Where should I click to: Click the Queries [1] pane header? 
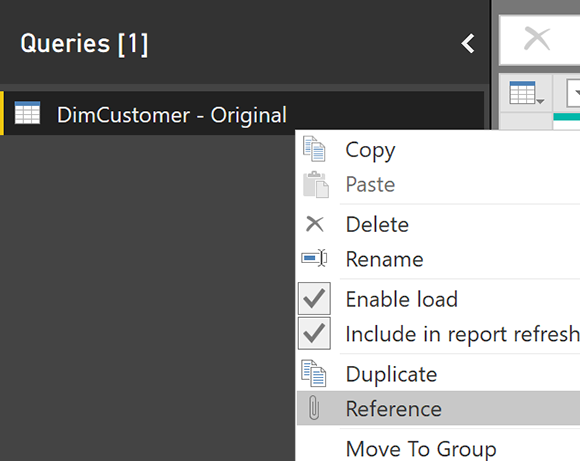click(84, 44)
